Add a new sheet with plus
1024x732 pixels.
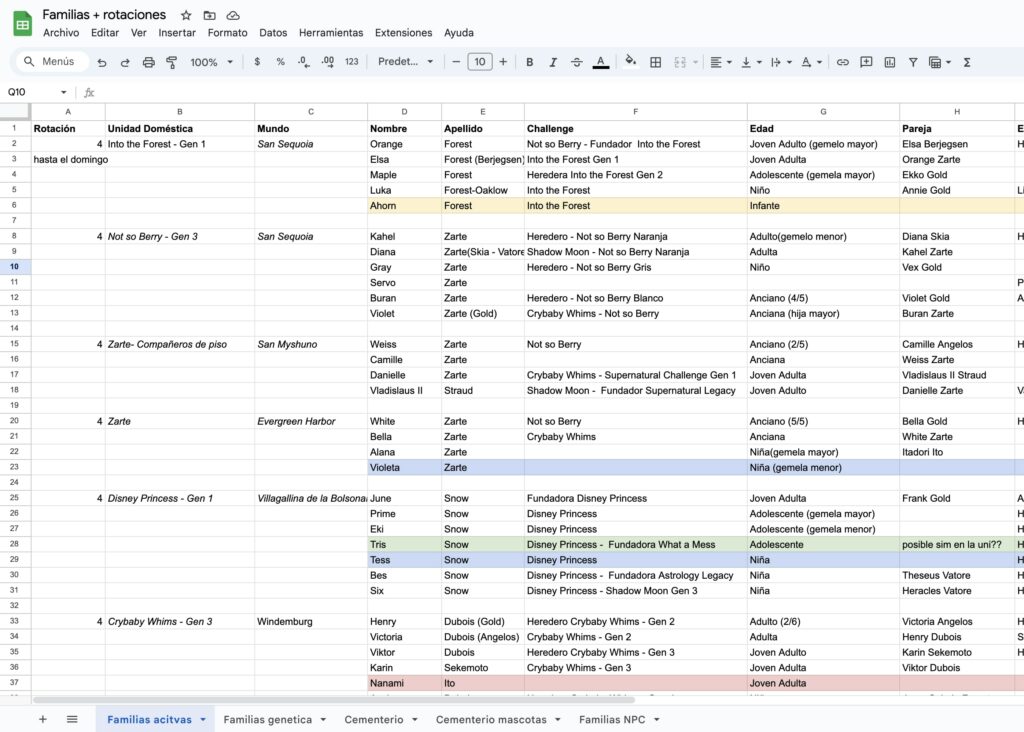(42, 719)
